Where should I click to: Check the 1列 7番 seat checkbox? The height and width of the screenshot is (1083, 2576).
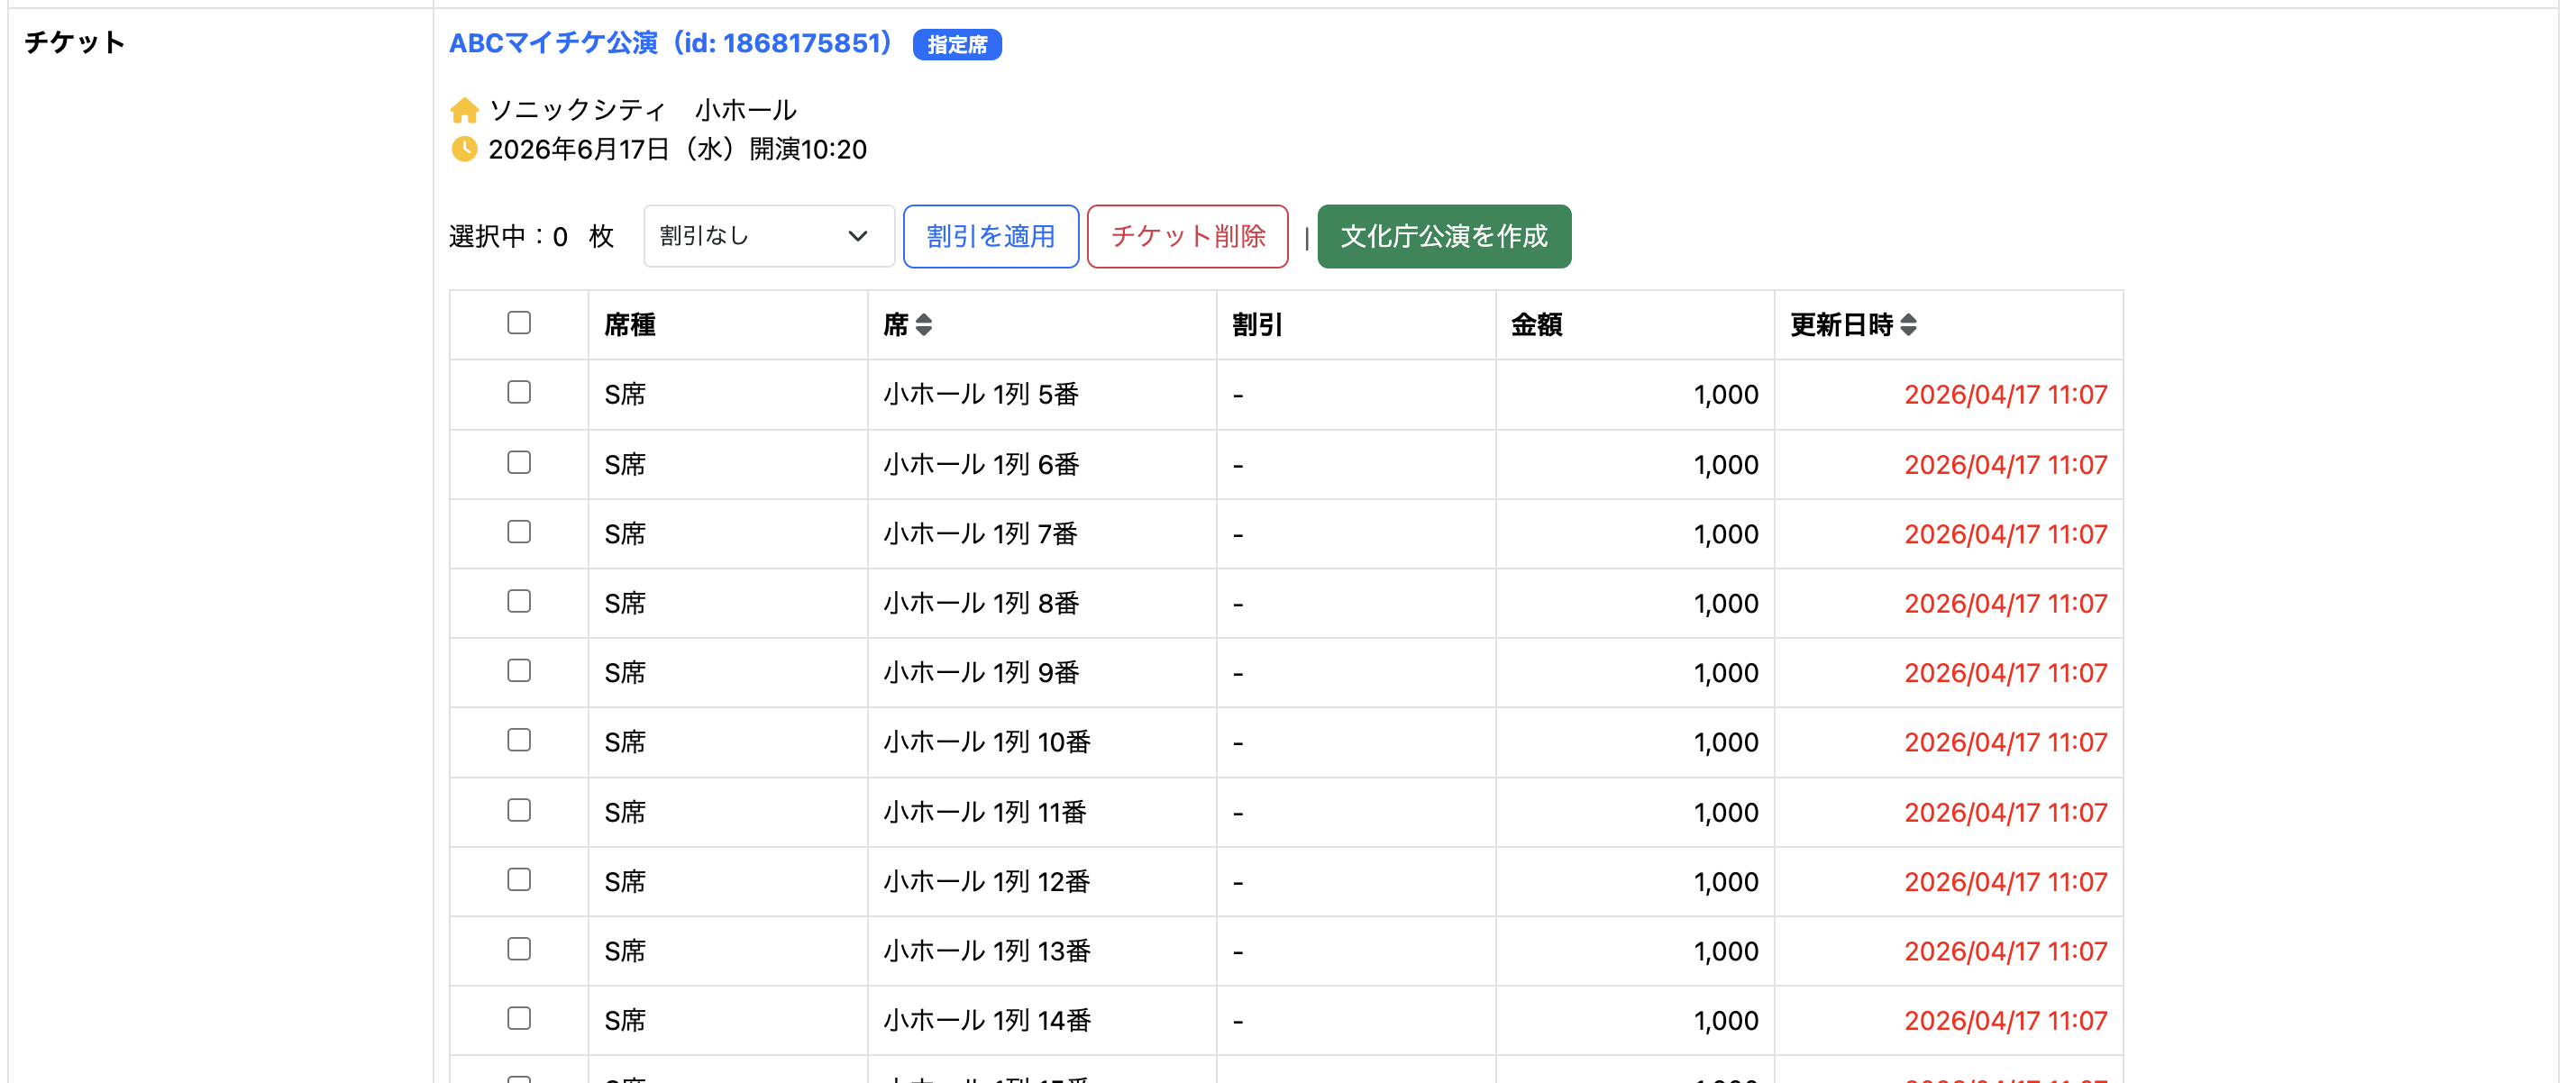coord(519,532)
